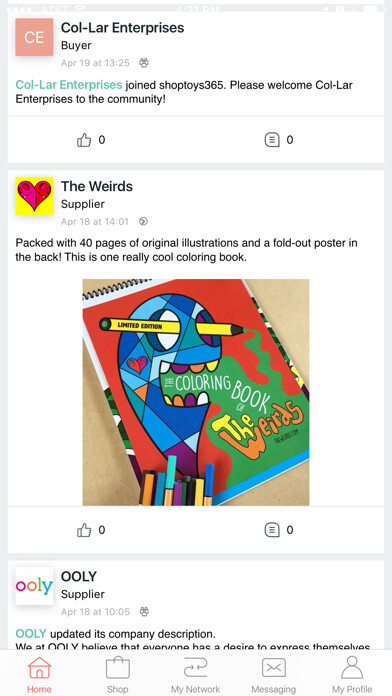The width and height of the screenshot is (392, 696).
Task: Open the coloring book product image
Action: pyautogui.click(x=196, y=392)
